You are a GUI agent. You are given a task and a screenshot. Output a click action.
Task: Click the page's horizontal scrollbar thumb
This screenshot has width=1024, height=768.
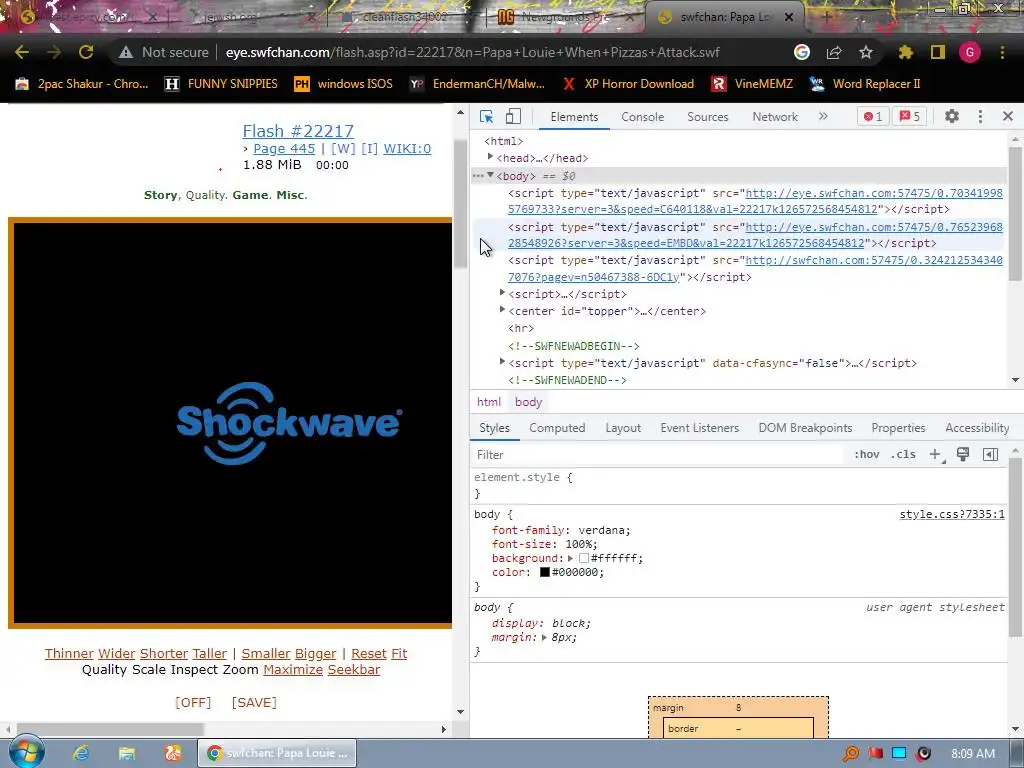click(x=110, y=729)
